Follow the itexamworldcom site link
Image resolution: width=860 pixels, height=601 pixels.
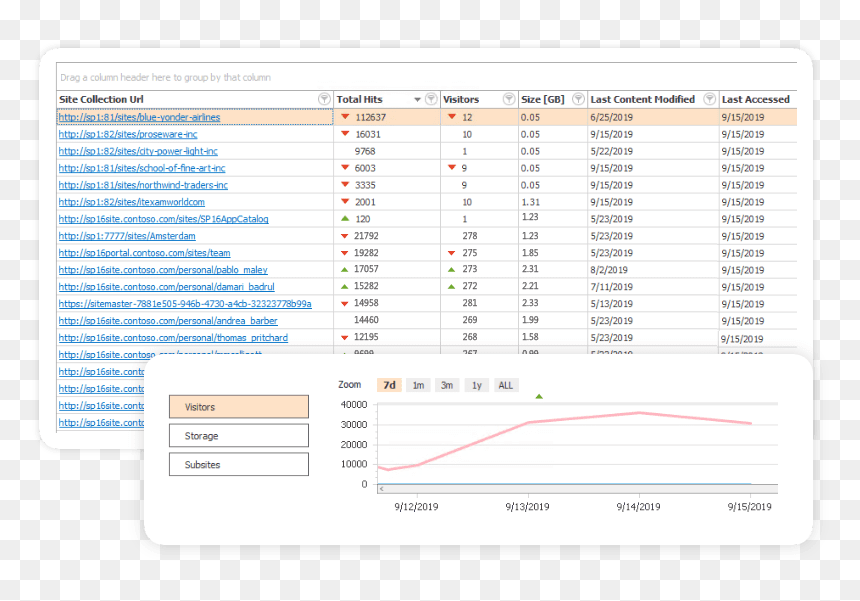click(x=132, y=202)
